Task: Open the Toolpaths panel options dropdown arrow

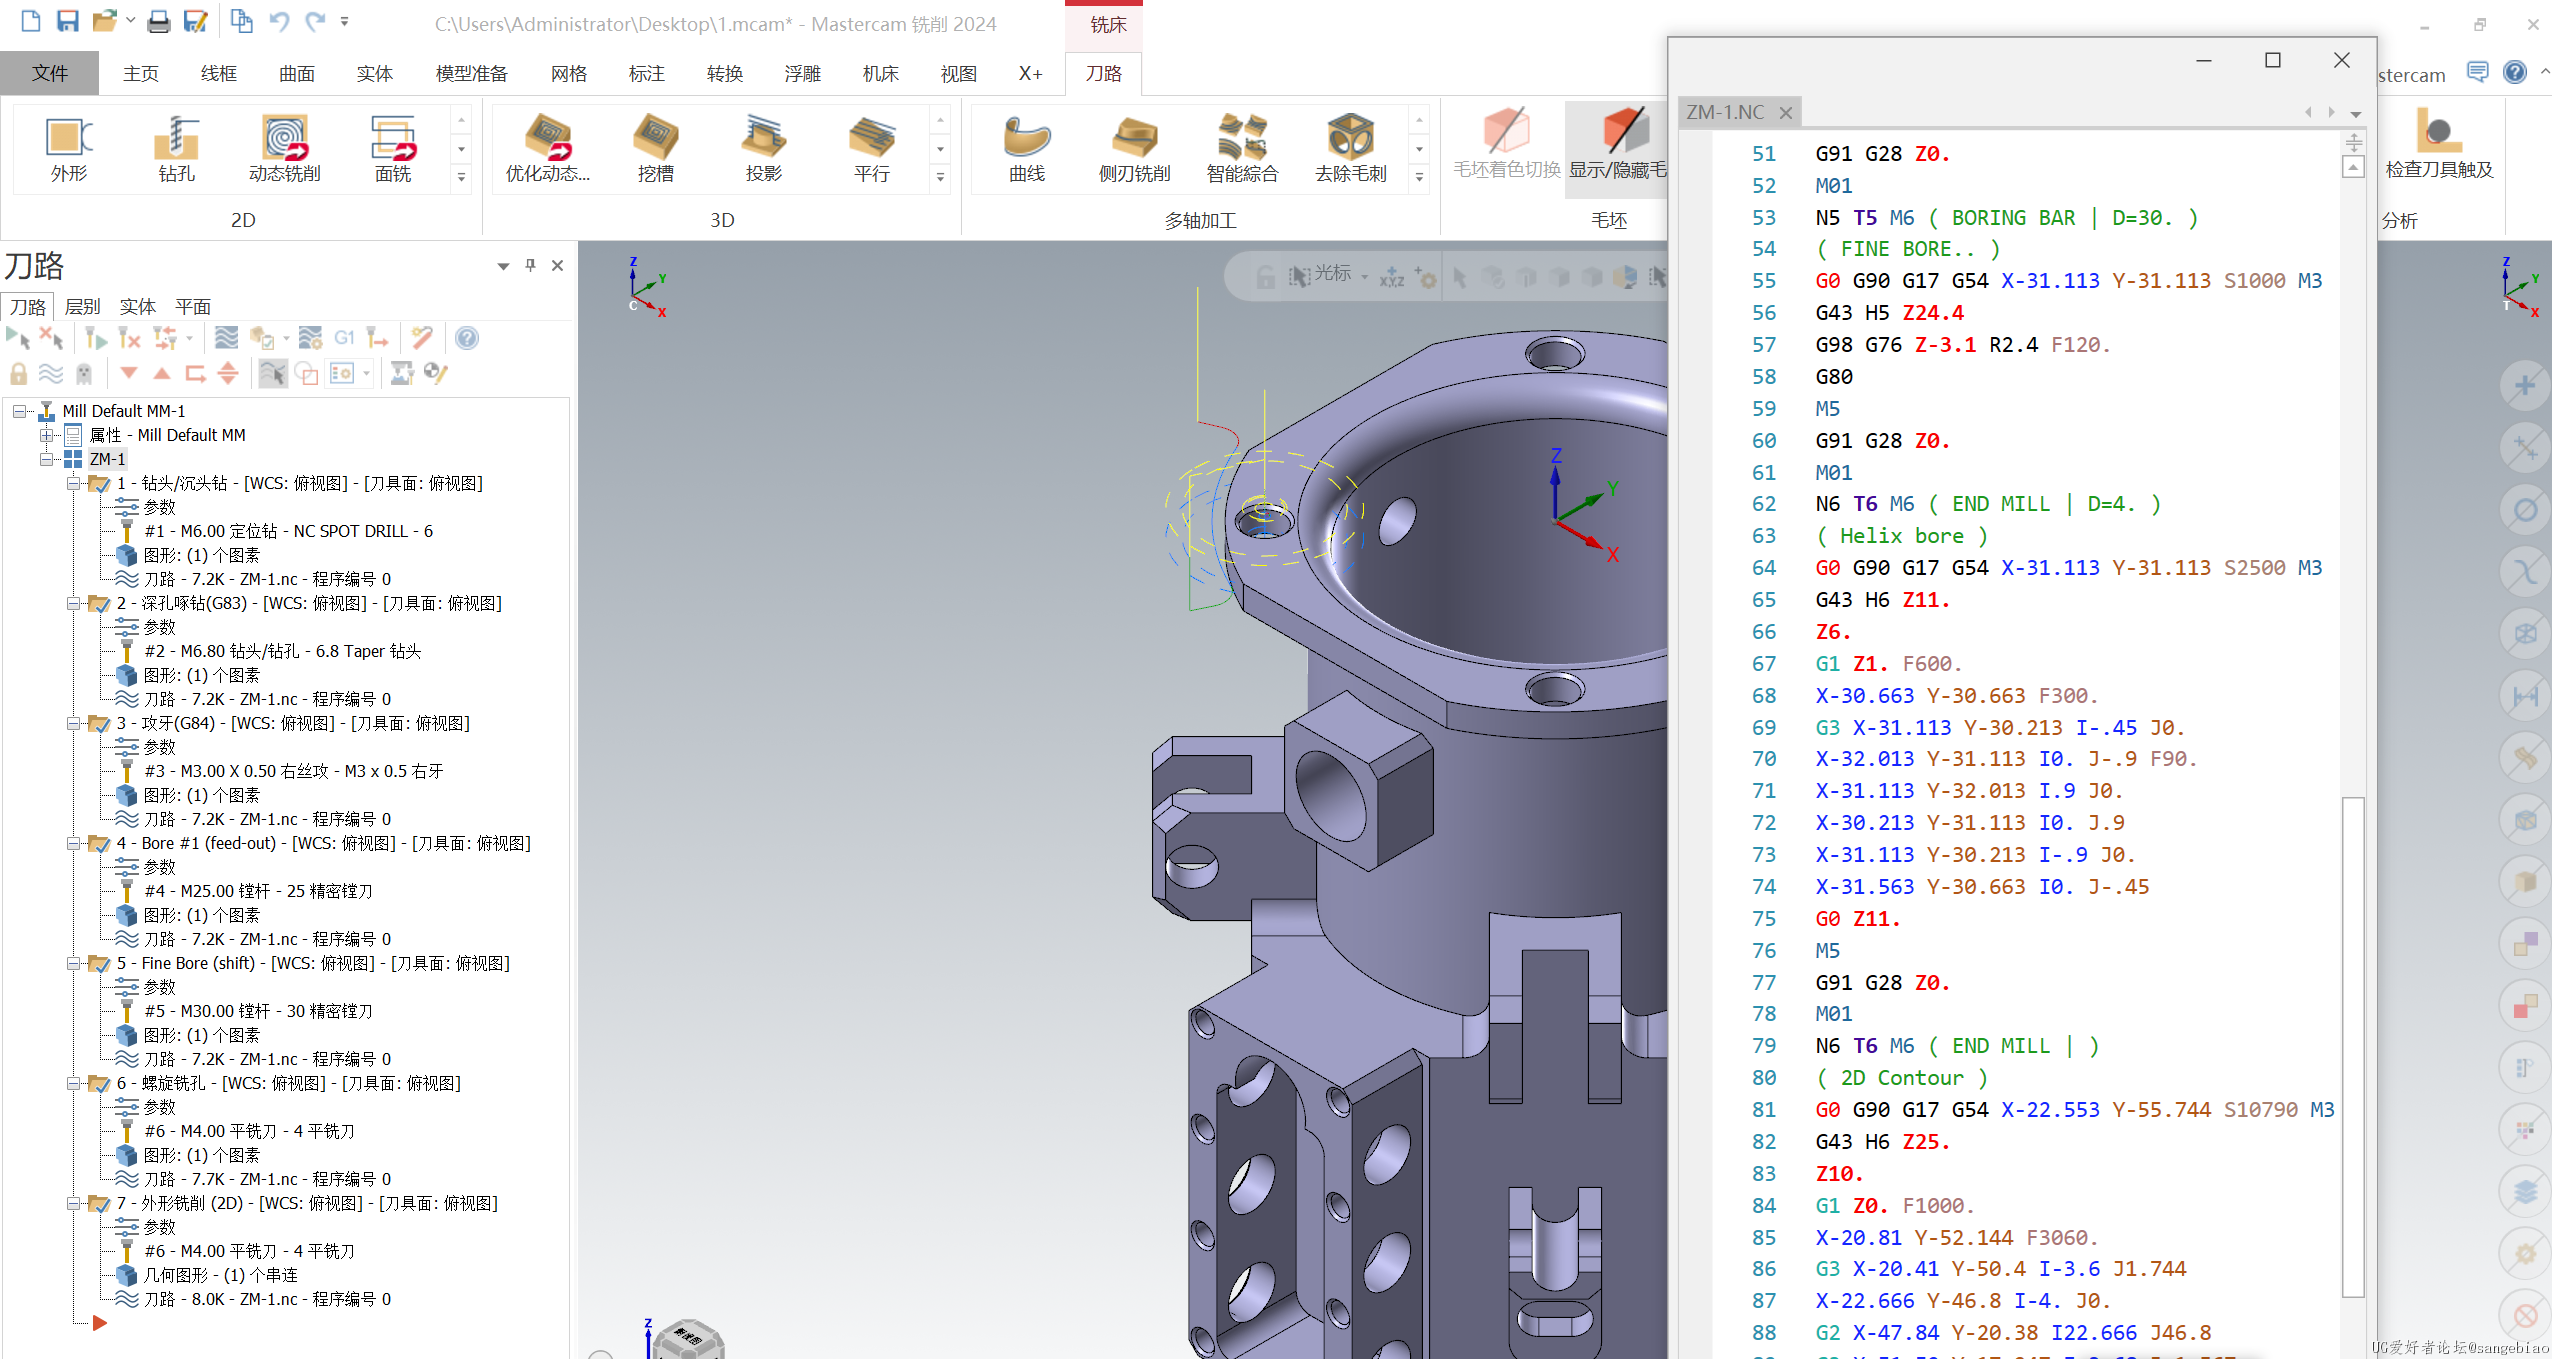Action: [503, 266]
